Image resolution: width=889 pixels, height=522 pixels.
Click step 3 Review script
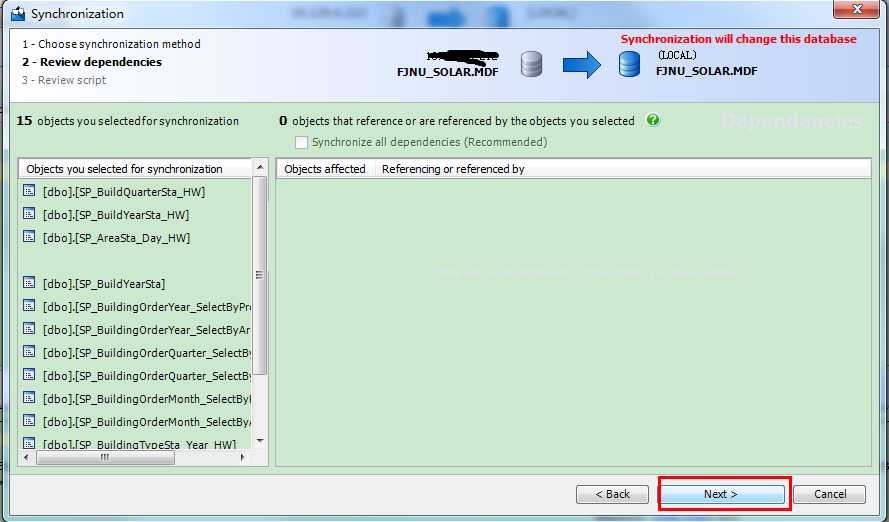[64, 80]
